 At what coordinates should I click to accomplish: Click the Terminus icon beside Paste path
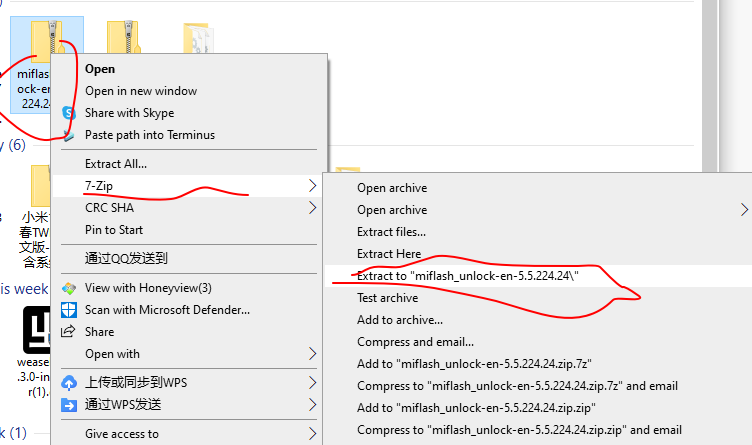[70, 135]
